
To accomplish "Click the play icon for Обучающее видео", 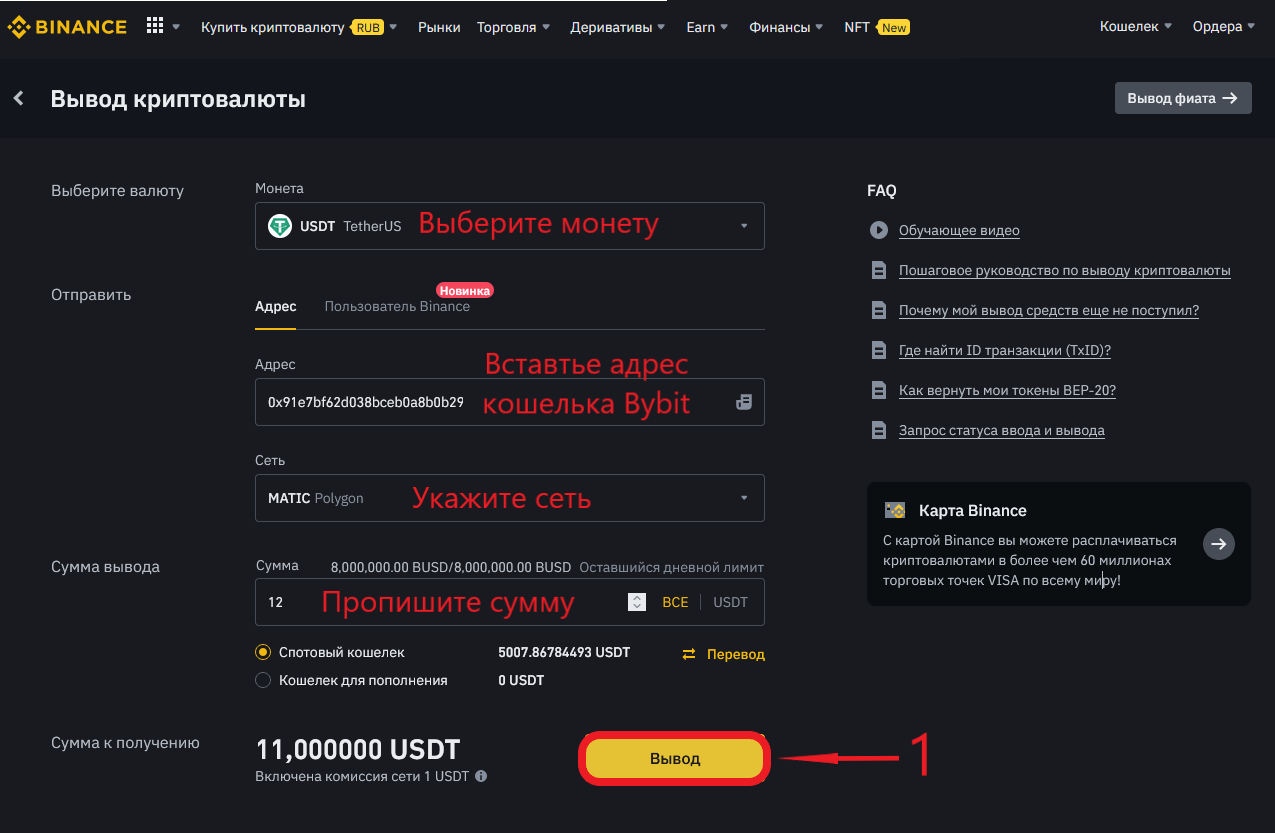I will pos(879,230).
